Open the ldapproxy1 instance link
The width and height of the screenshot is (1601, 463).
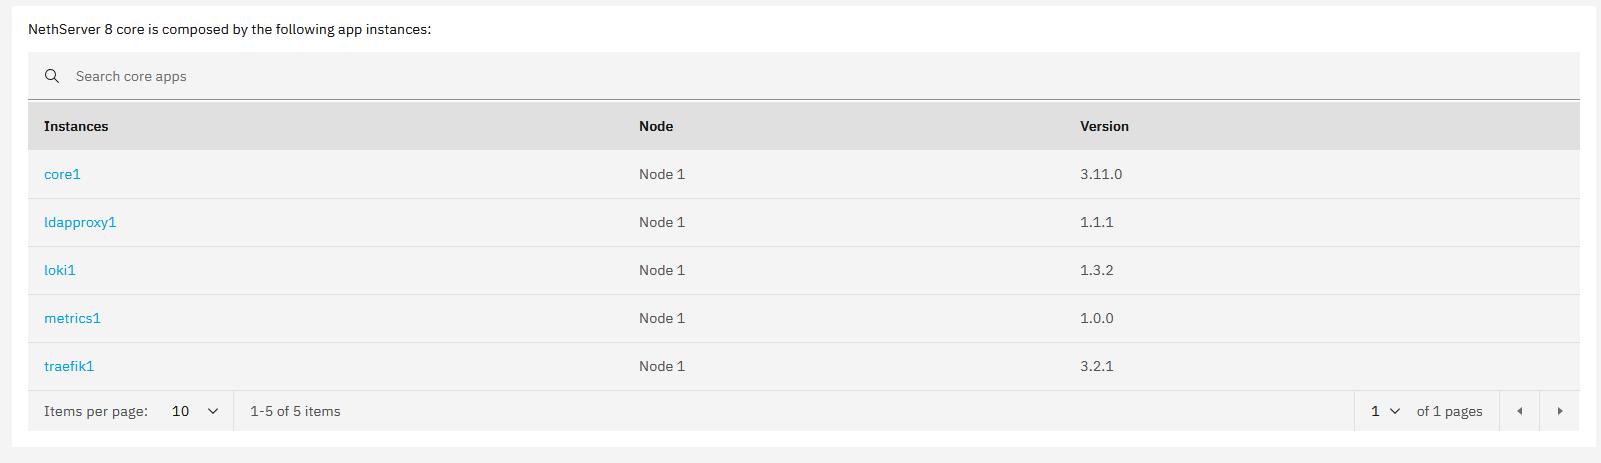pyautogui.click(x=80, y=222)
